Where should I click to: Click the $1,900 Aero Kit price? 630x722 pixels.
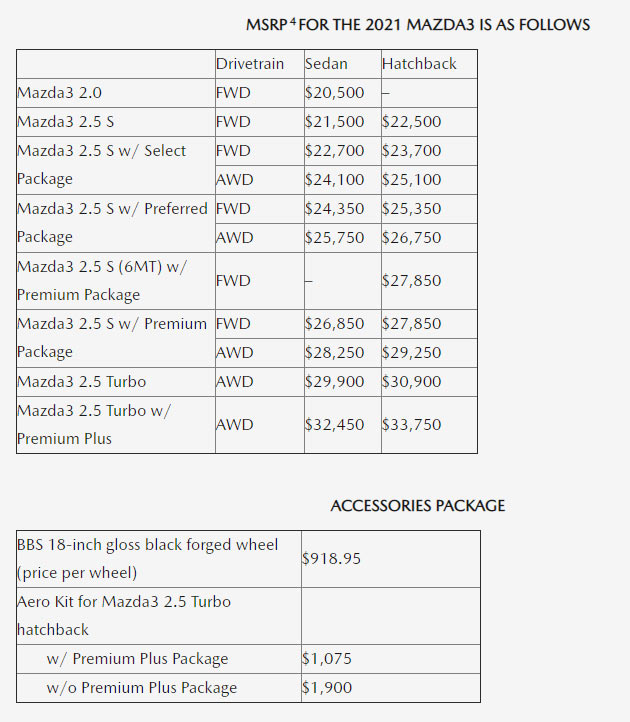[326, 688]
